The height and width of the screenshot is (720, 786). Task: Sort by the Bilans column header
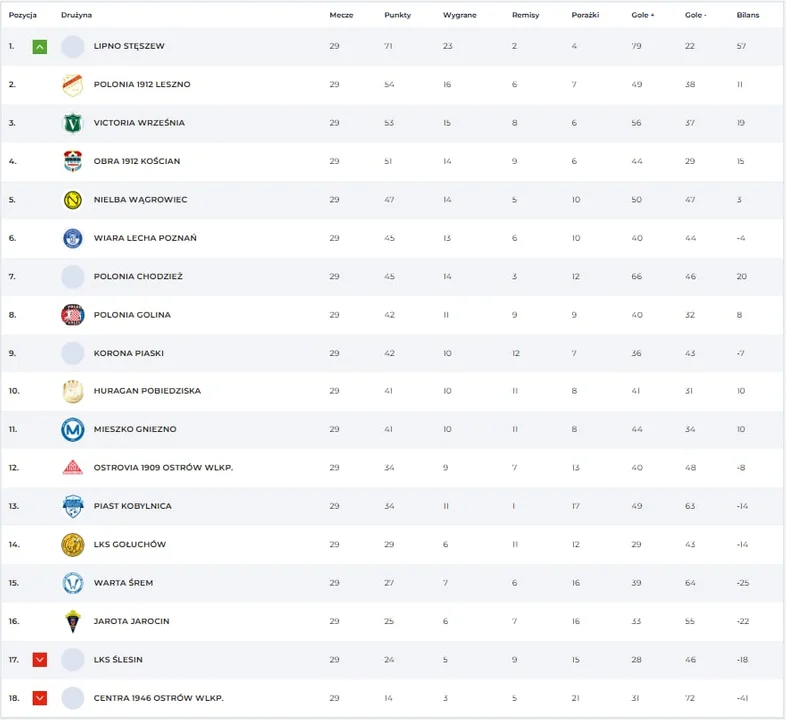point(748,15)
